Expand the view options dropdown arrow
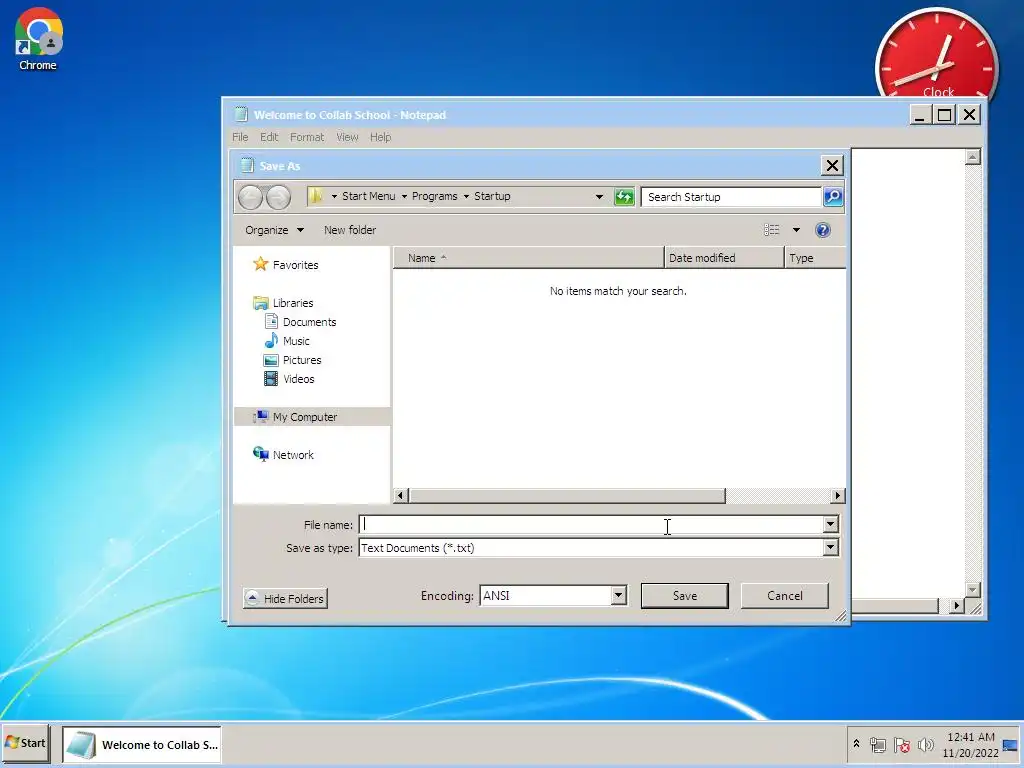Viewport: 1024px width, 768px height. (796, 230)
